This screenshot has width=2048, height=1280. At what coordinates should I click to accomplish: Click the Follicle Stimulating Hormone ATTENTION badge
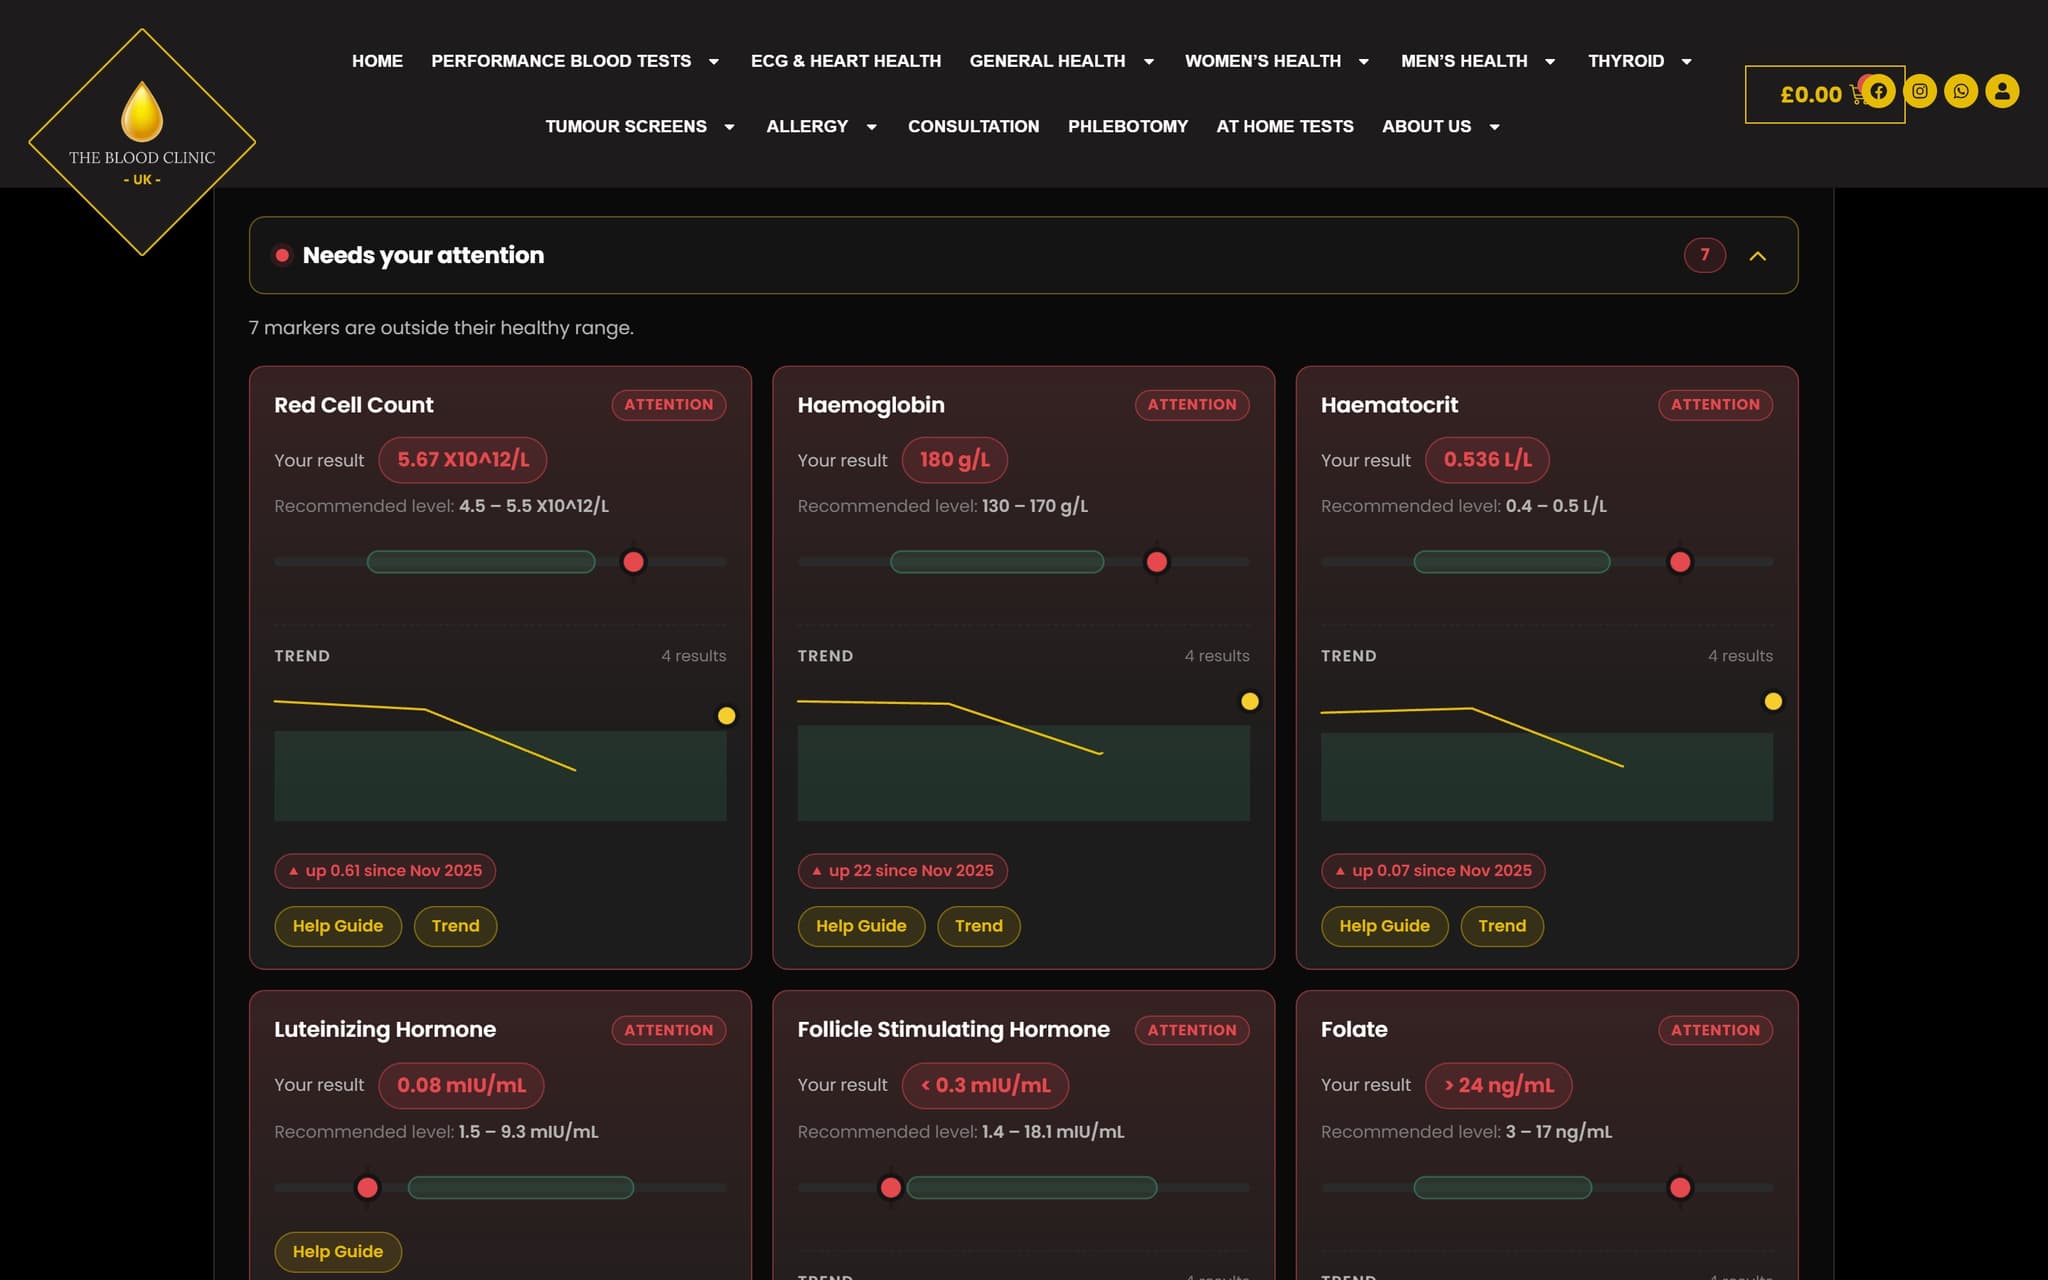[1192, 1030]
